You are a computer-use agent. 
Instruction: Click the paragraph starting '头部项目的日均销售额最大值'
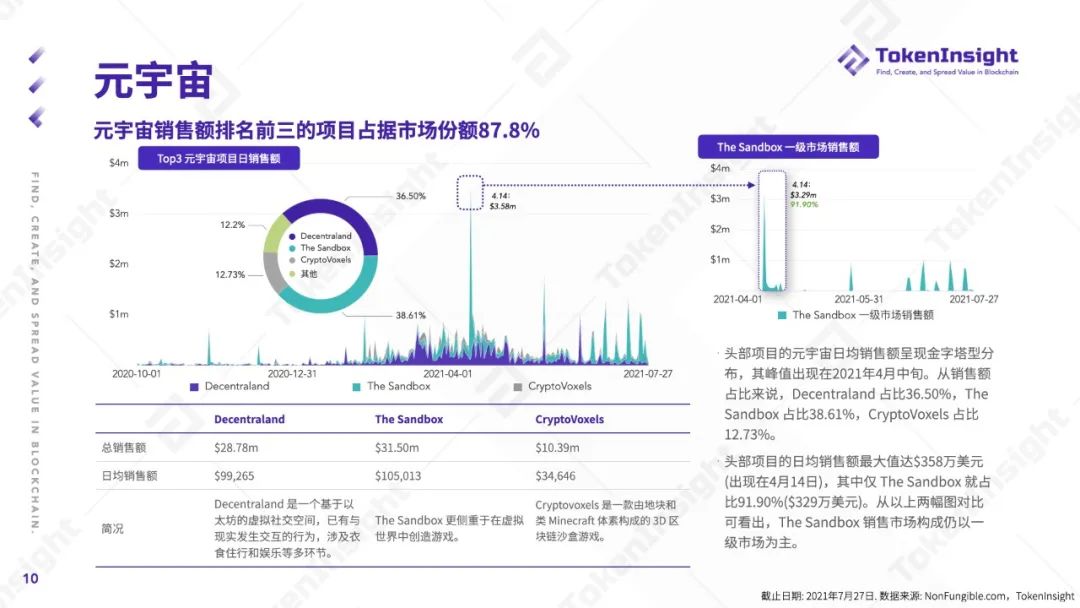(858, 502)
